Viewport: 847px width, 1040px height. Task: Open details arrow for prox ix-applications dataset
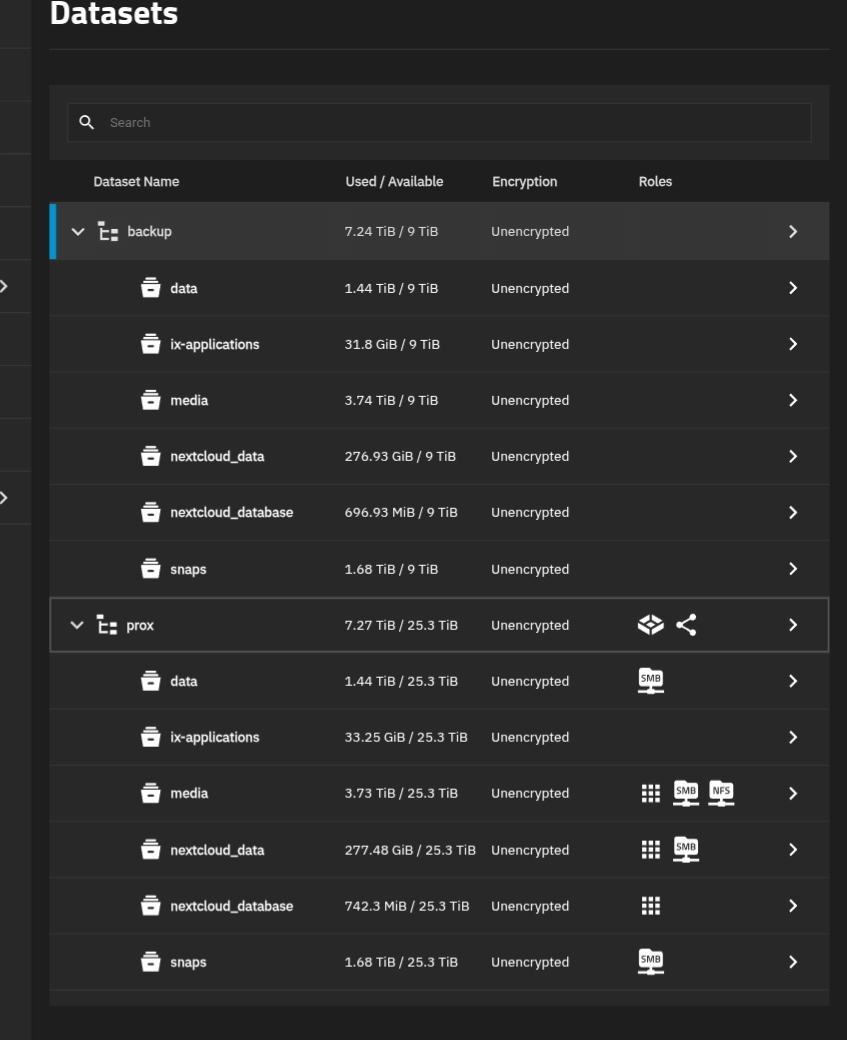(x=793, y=737)
